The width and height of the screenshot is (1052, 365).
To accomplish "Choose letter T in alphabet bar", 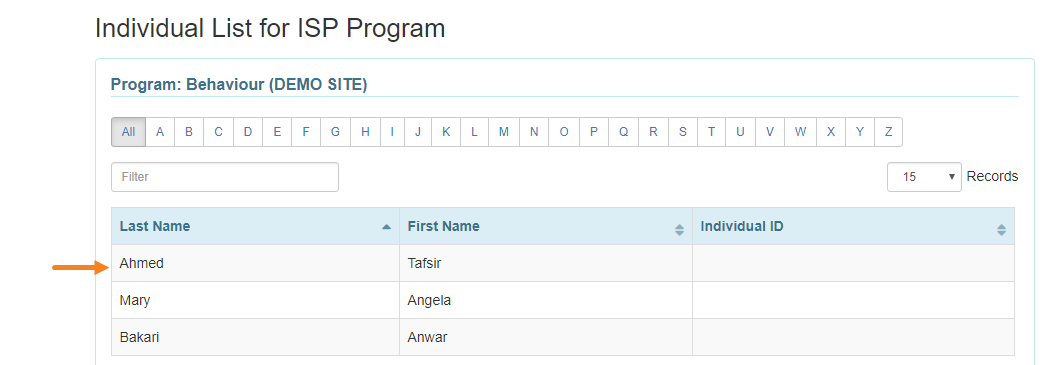I will pos(711,132).
